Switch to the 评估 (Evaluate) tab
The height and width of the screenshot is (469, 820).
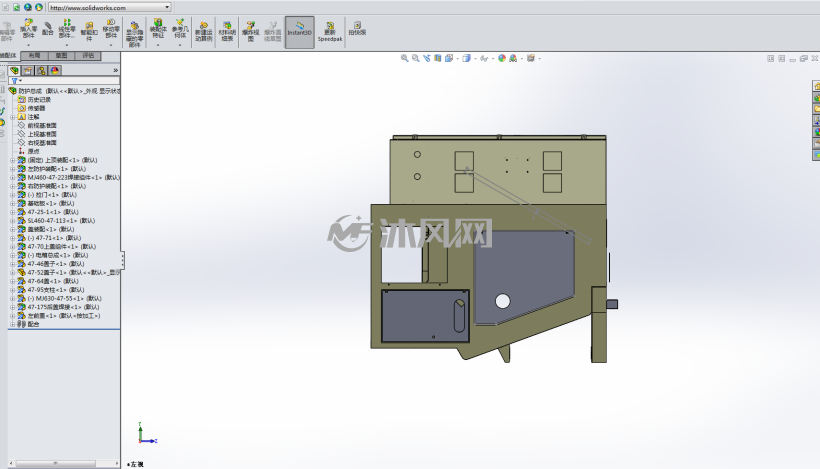88,55
